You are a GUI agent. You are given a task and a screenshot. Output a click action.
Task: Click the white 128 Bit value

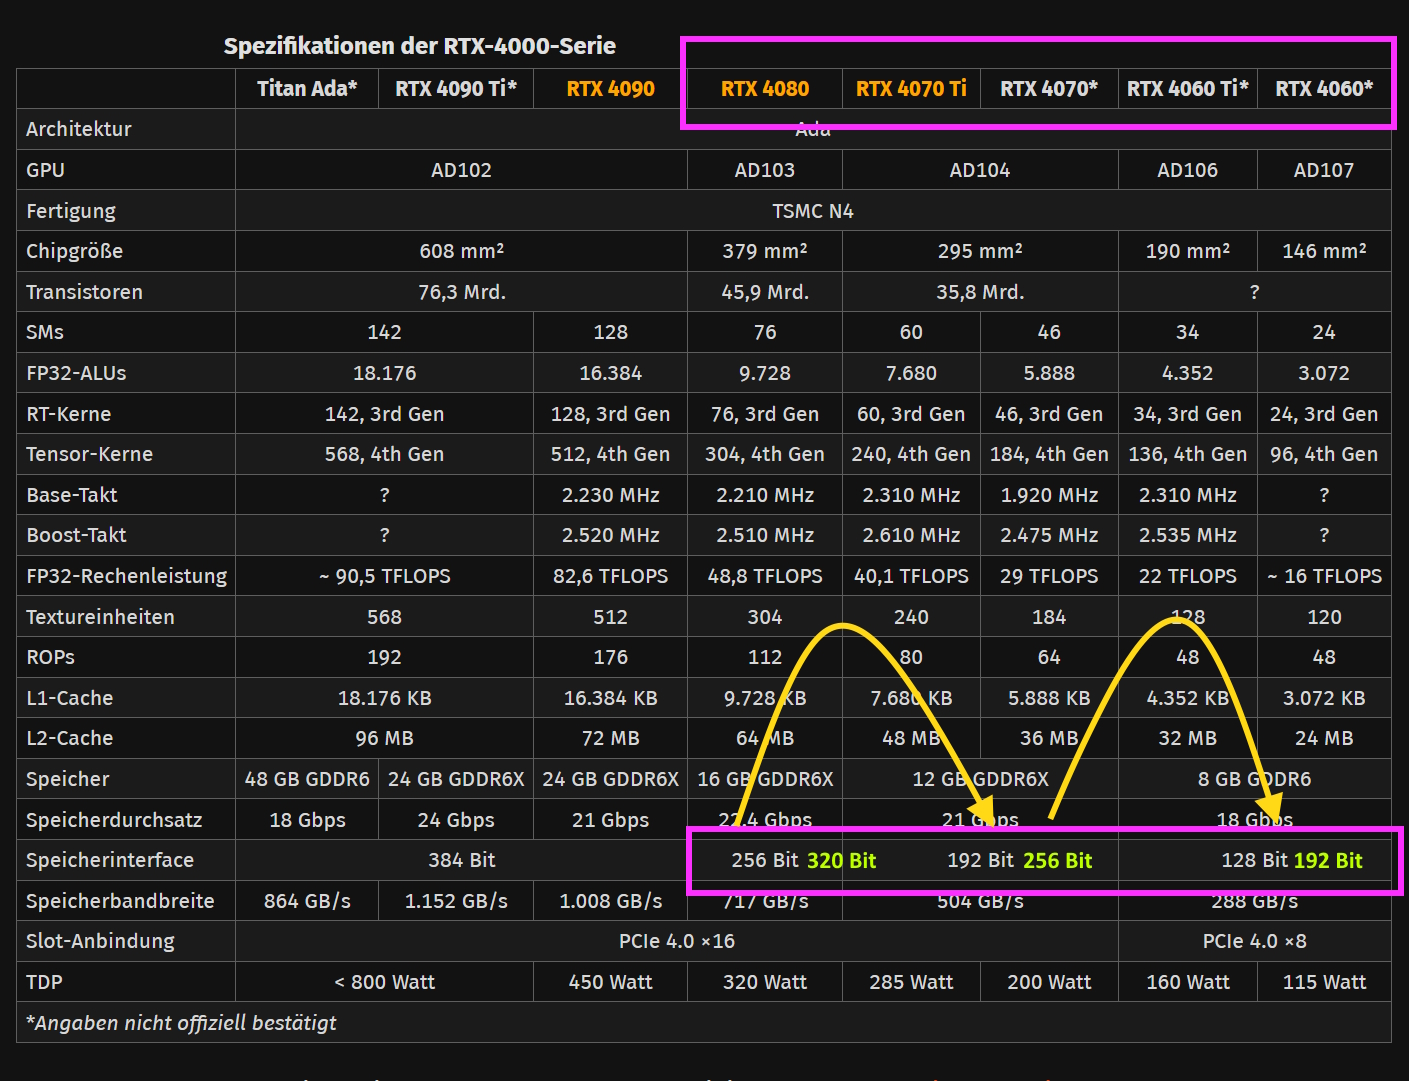tap(1254, 860)
